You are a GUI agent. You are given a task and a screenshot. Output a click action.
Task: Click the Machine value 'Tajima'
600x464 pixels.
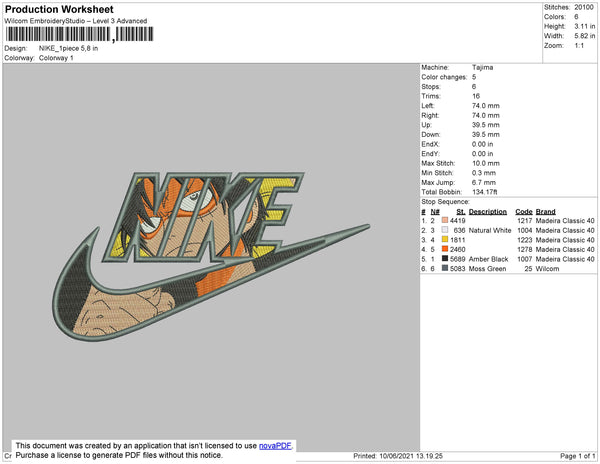[483, 67]
